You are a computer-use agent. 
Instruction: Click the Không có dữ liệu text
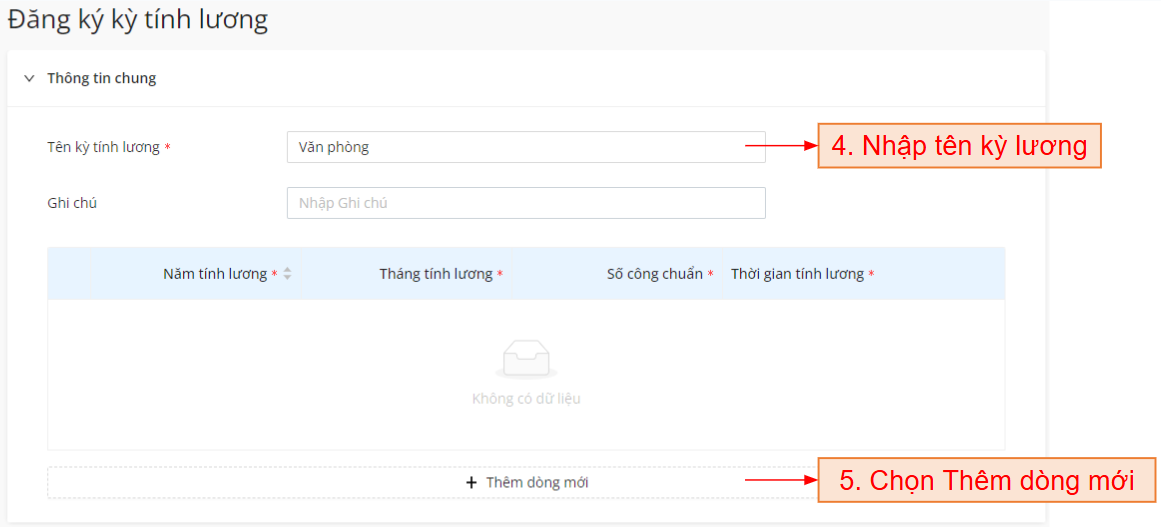tap(526, 399)
